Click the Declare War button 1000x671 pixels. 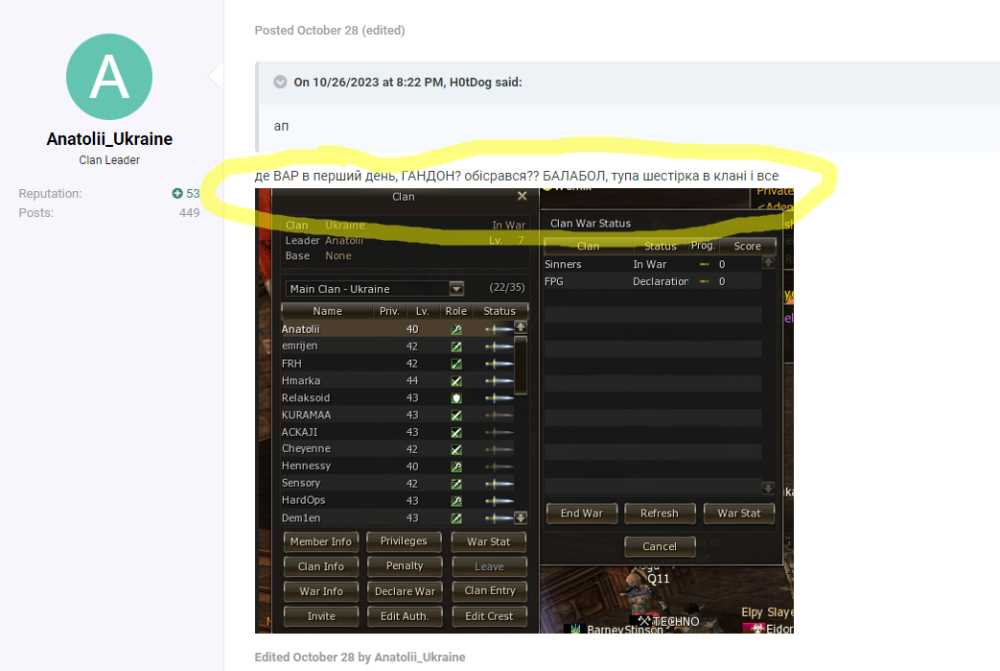[x=405, y=591]
